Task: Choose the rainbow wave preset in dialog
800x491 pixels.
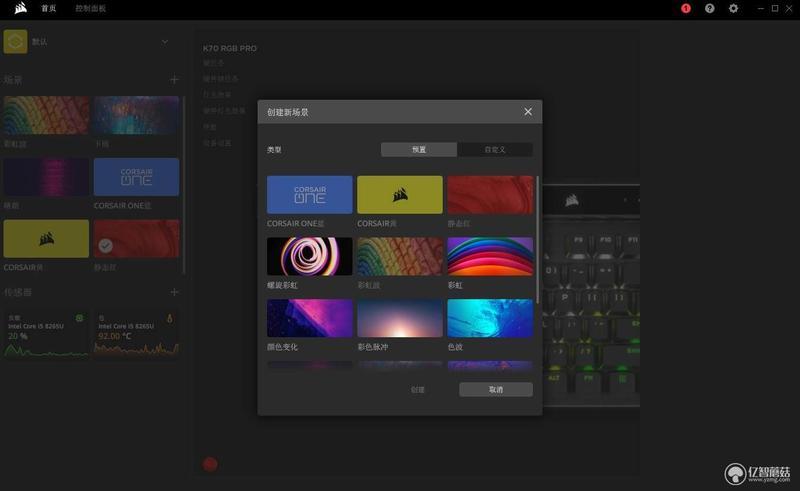Action: [x=400, y=256]
